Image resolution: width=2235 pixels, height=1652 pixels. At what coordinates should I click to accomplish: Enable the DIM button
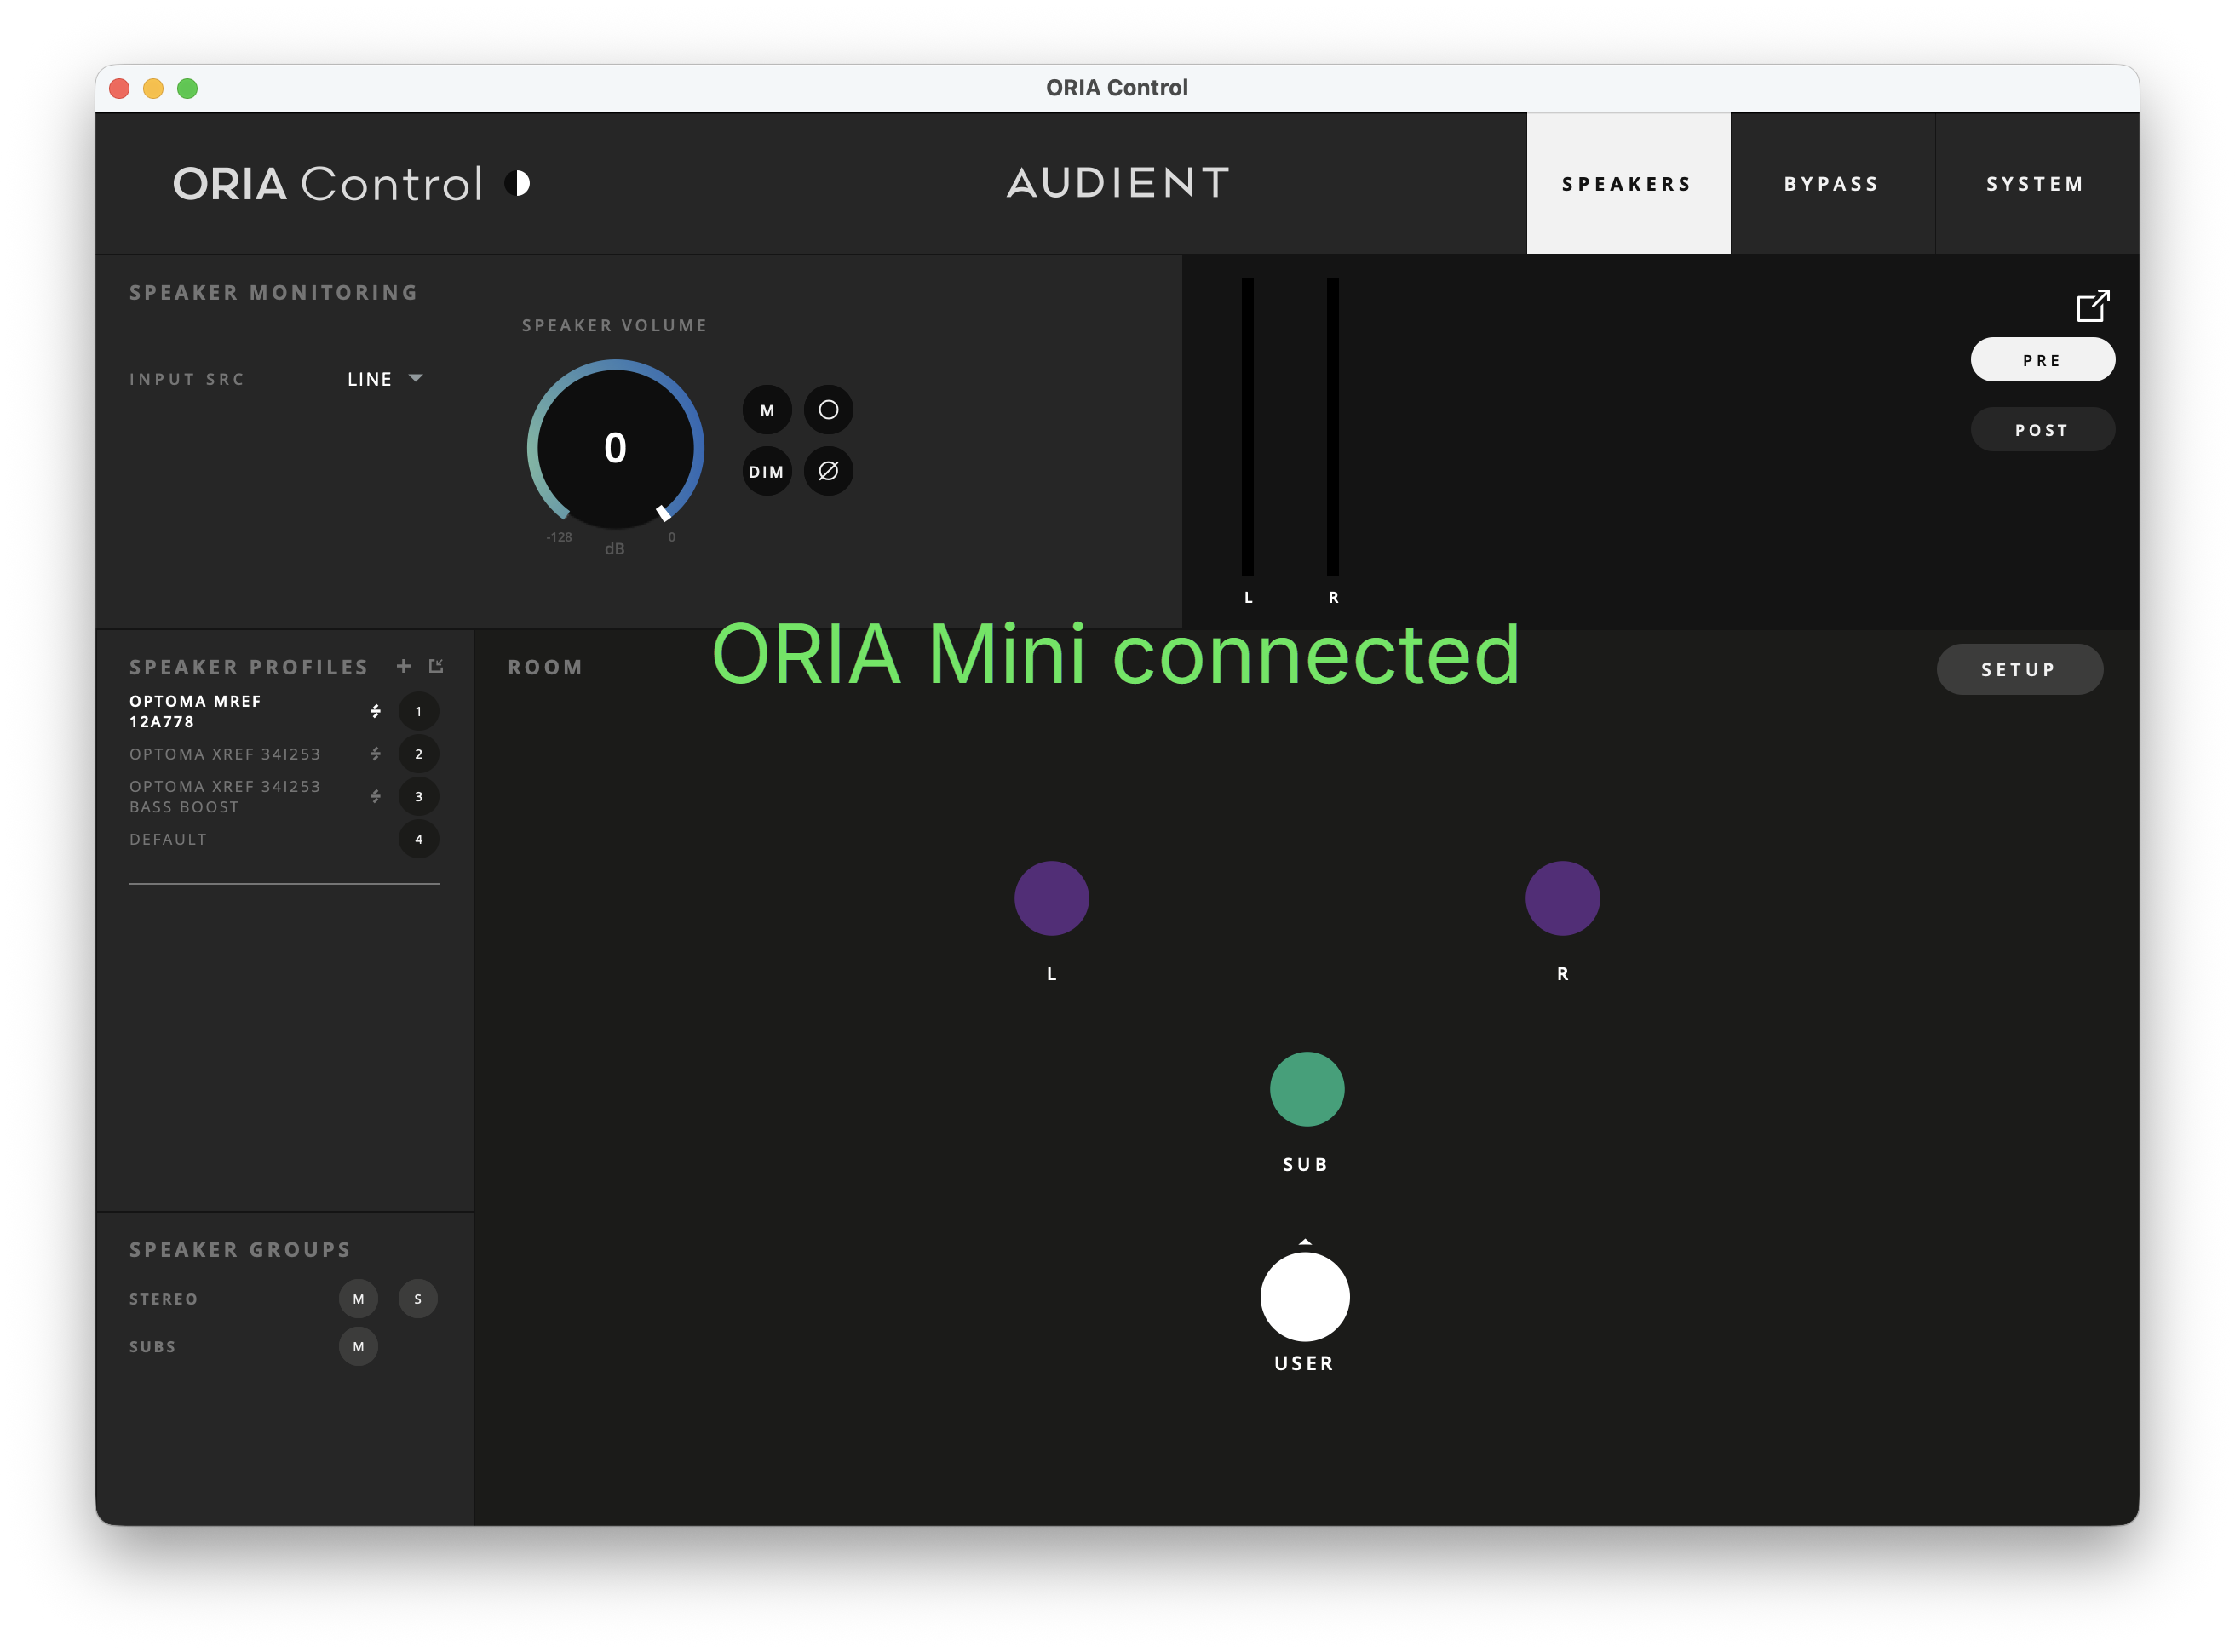point(767,471)
